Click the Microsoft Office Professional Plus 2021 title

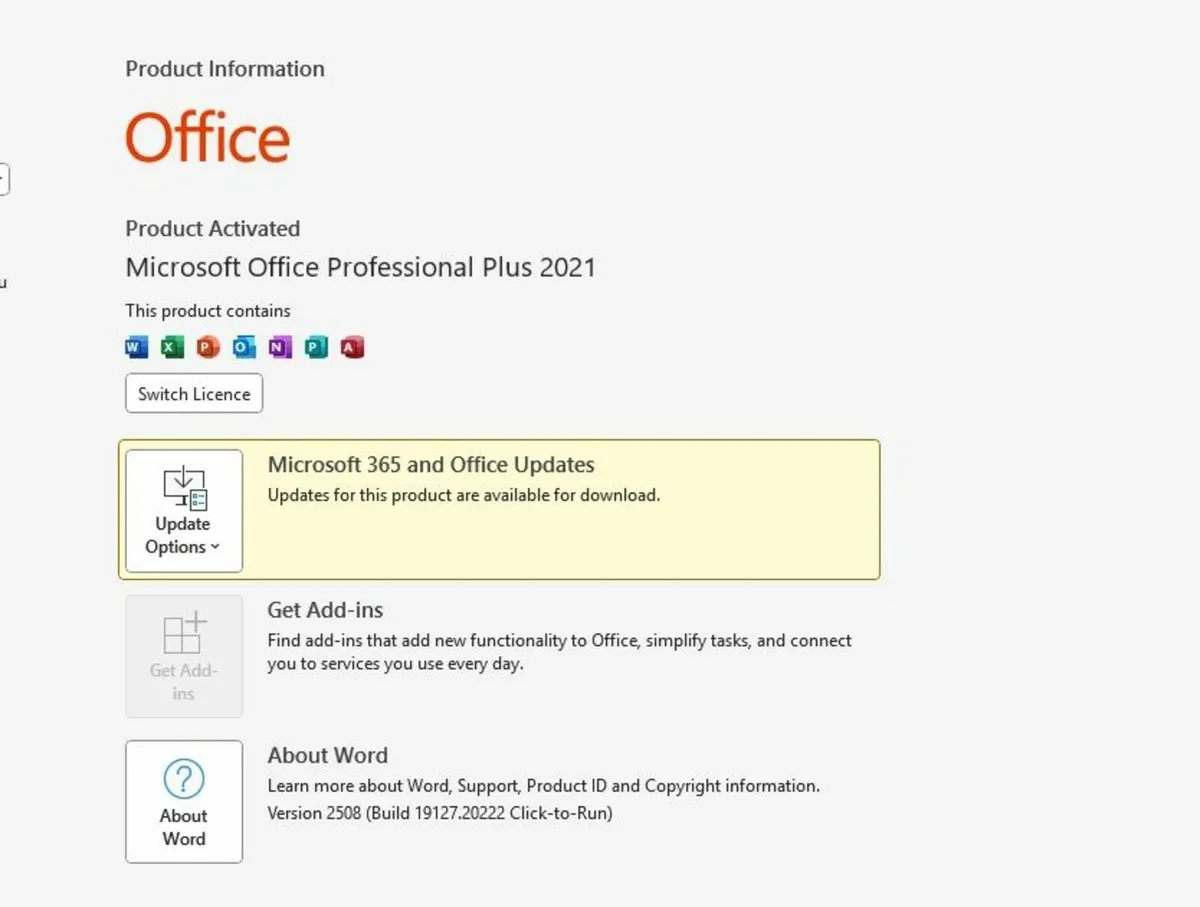pos(361,268)
